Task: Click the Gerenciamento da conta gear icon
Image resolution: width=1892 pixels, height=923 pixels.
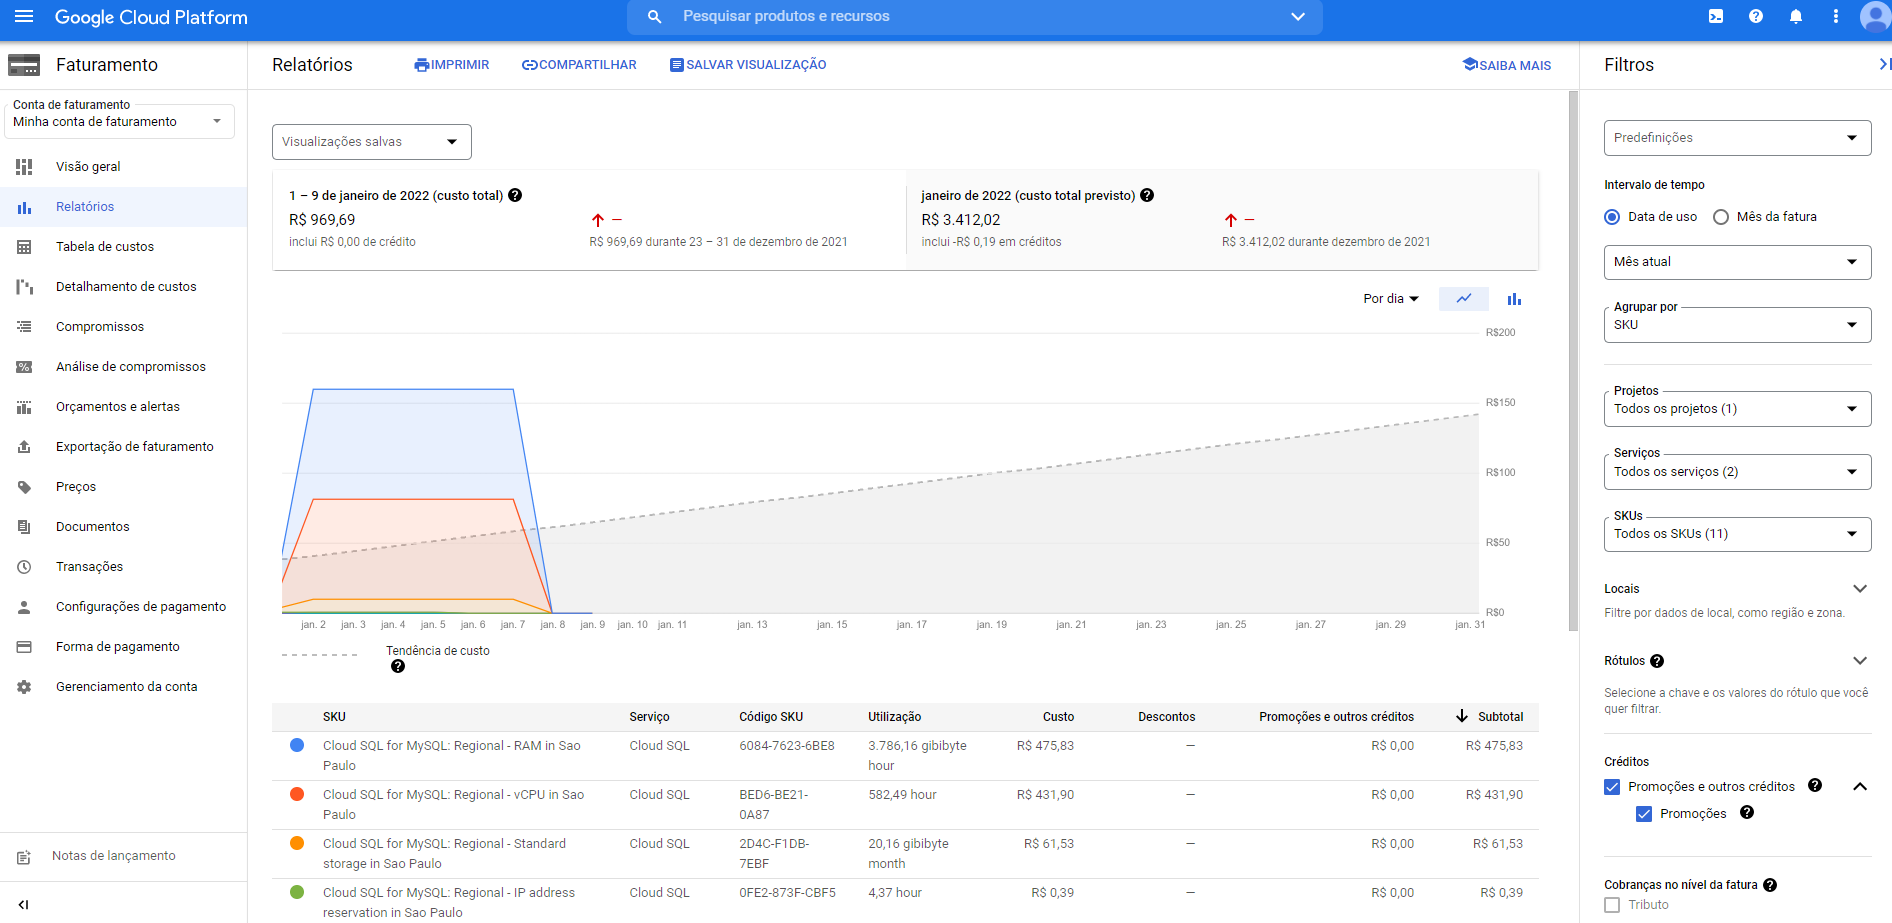Action: click(x=24, y=687)
